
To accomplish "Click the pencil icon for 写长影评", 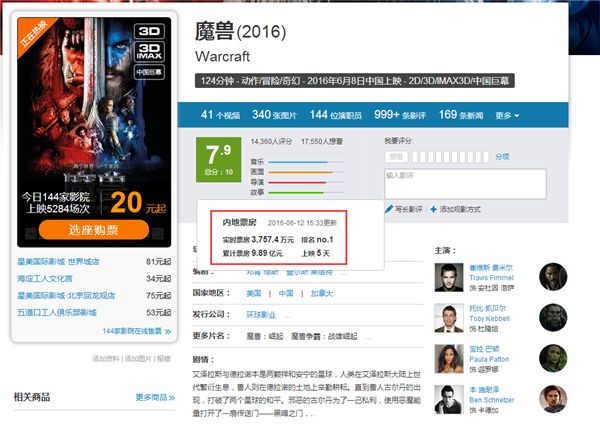I will (x=389, y=209).
